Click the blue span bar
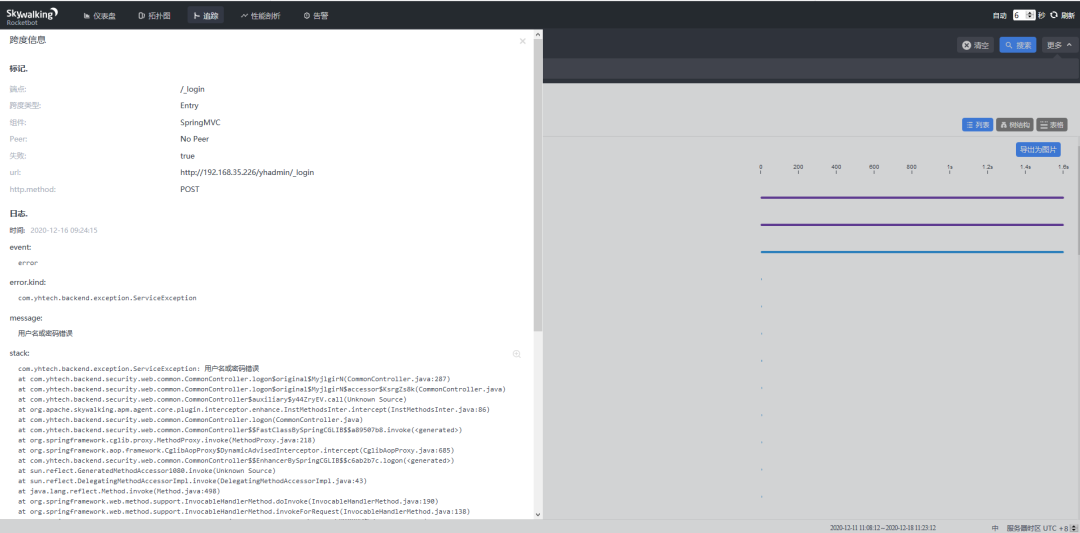The image size is (1080, 533). (912, 252)
